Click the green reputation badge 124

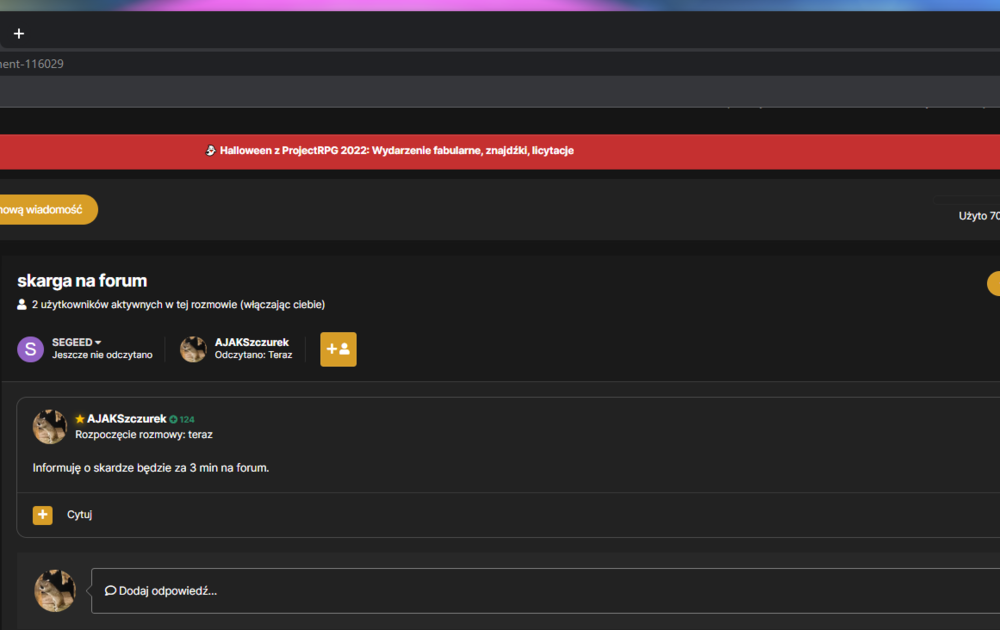182,420
